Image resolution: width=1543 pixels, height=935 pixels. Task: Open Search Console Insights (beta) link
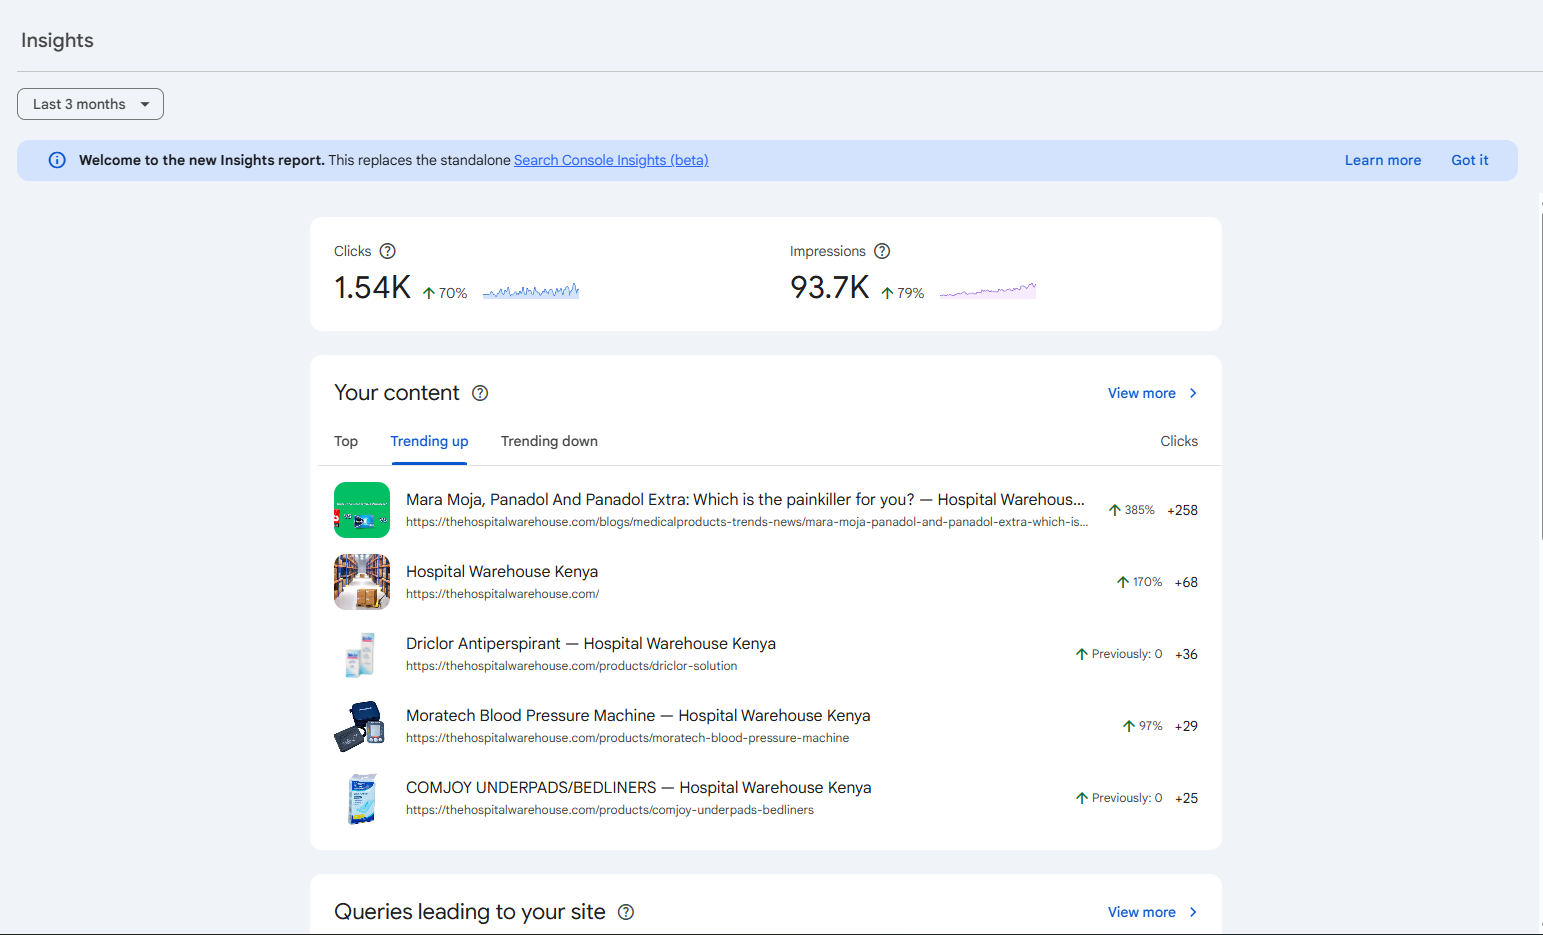[x=611, y=160]
